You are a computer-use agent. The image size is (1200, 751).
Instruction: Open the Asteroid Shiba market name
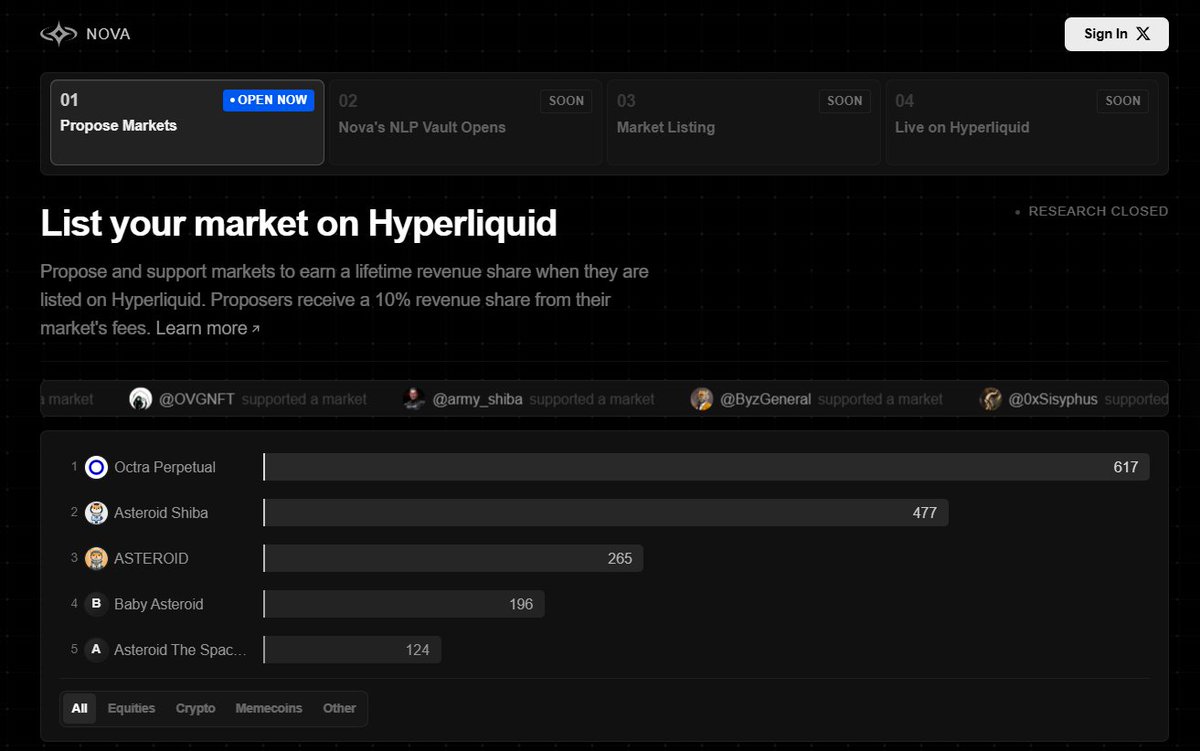pos(161,513)
